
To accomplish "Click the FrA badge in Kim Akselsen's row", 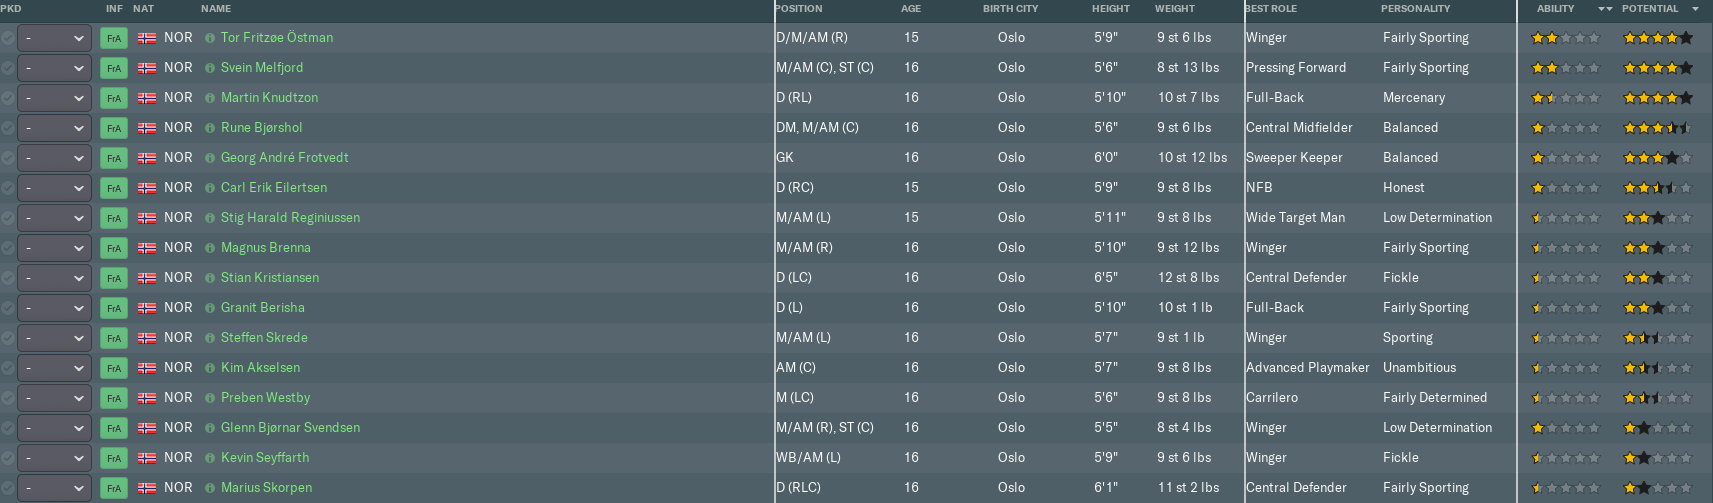I will pyautogui.click(x=113, y=368).
